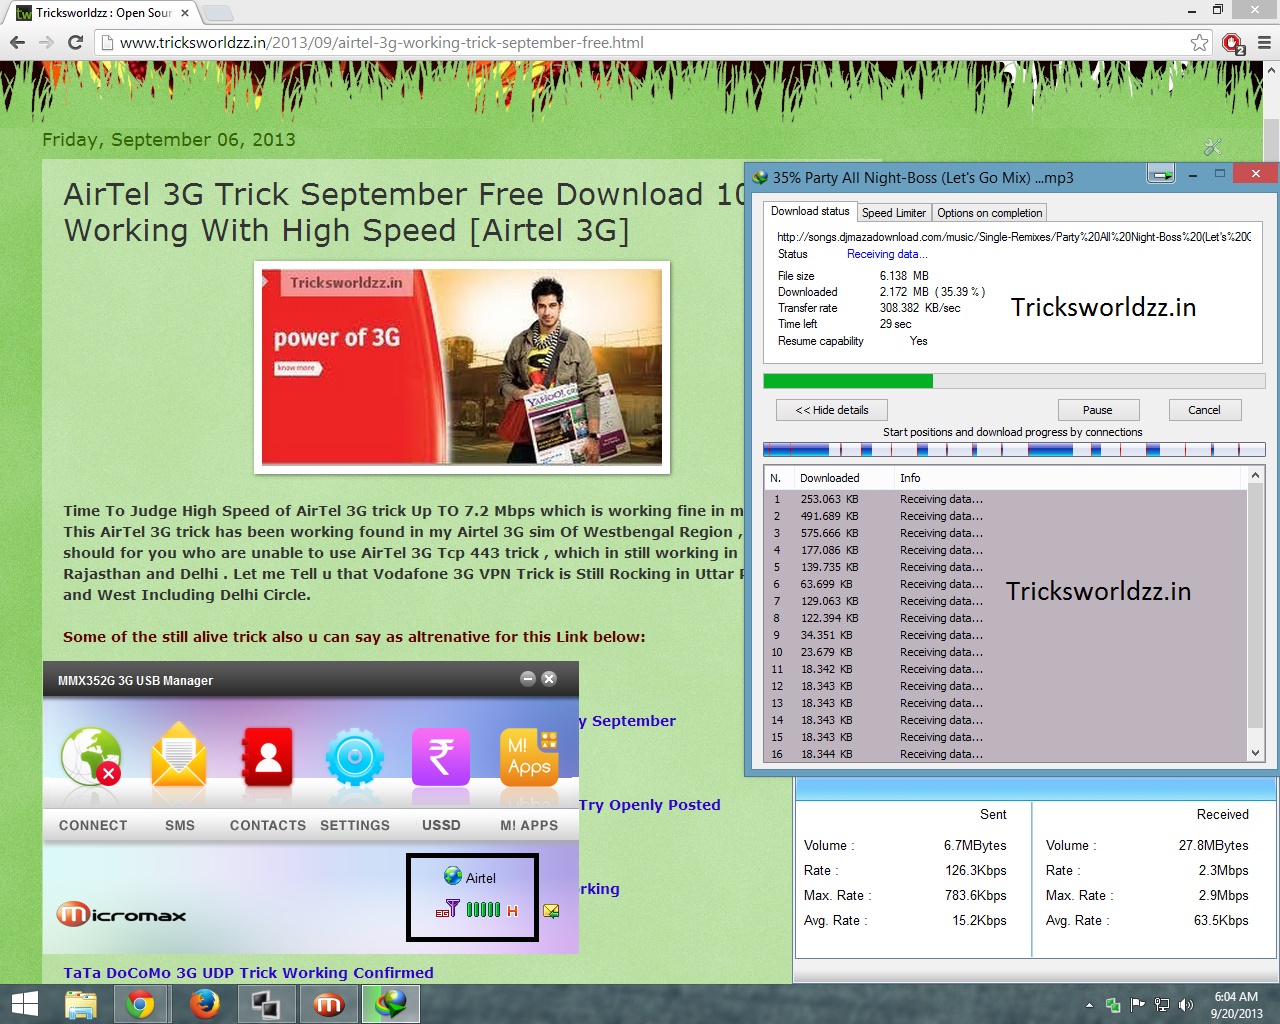Image resolution: width=1280 pixels, height=1024 pixels.
Task: Click the Airtel network globe icon
Action: (x=453, y=877)
